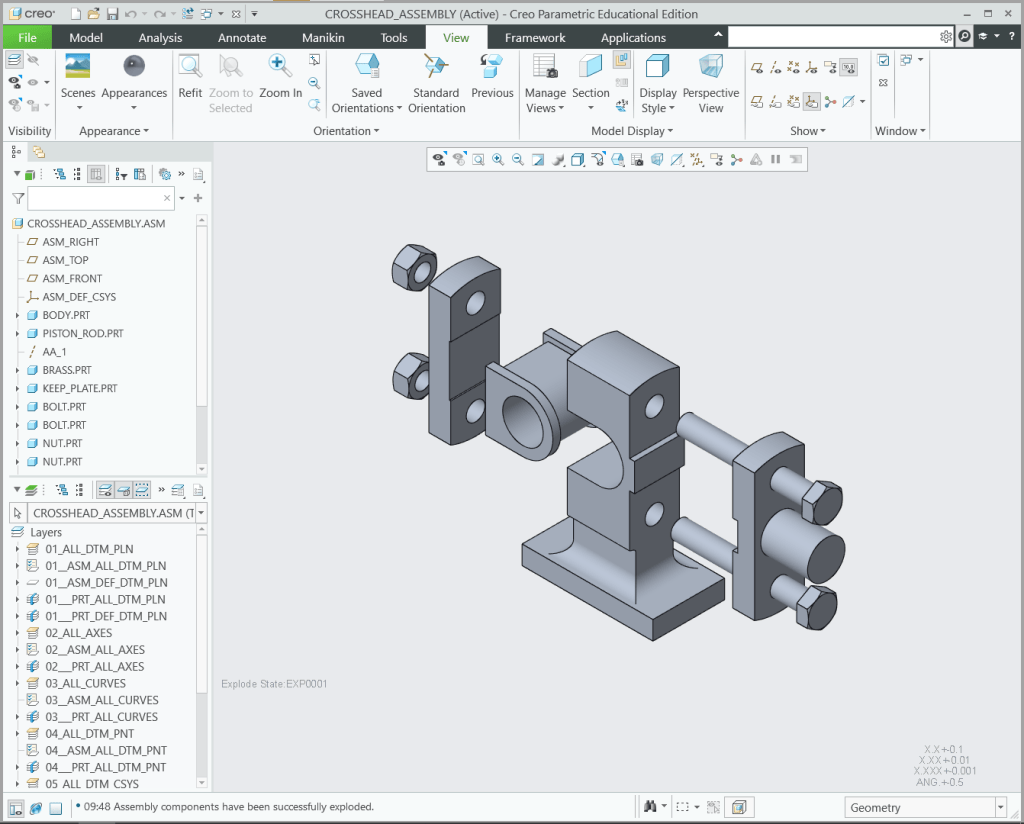Click the Refit zoom icon
The width and height of the screenshot is (1024, 824).
coord(190,67)
